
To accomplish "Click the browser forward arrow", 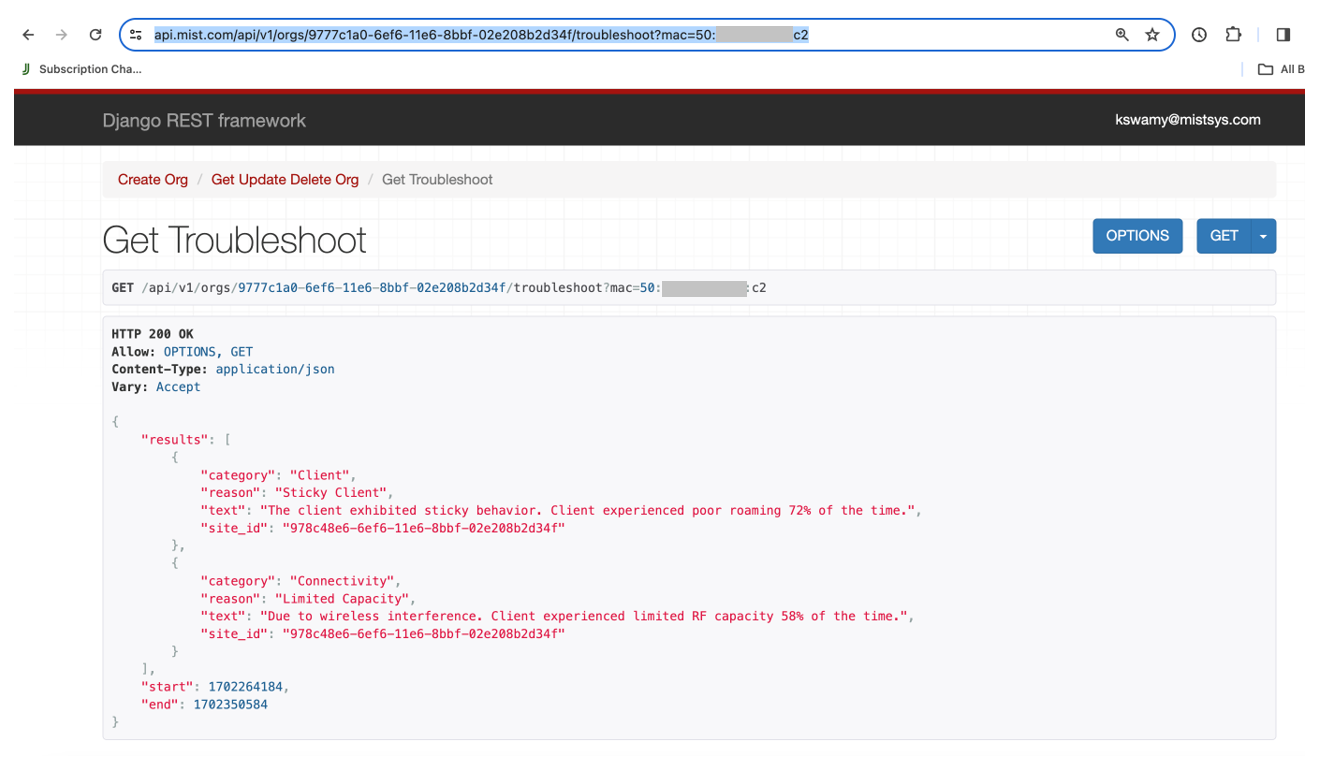I will [x=62, y=35].
